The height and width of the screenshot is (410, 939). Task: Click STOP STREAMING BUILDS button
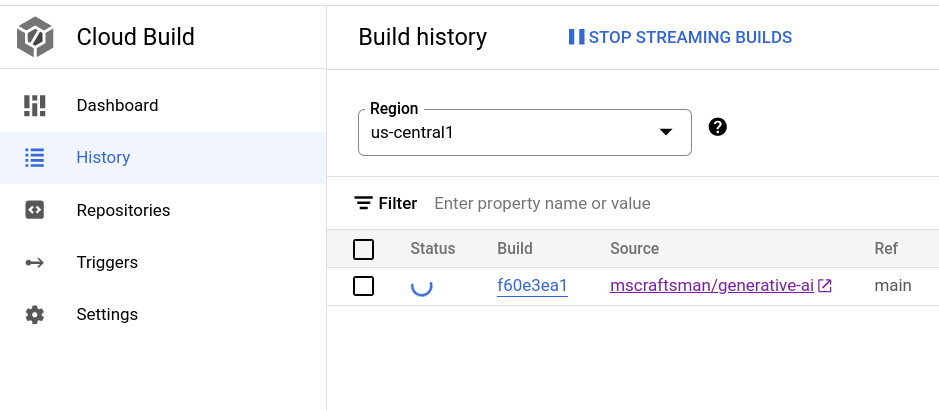680,37
